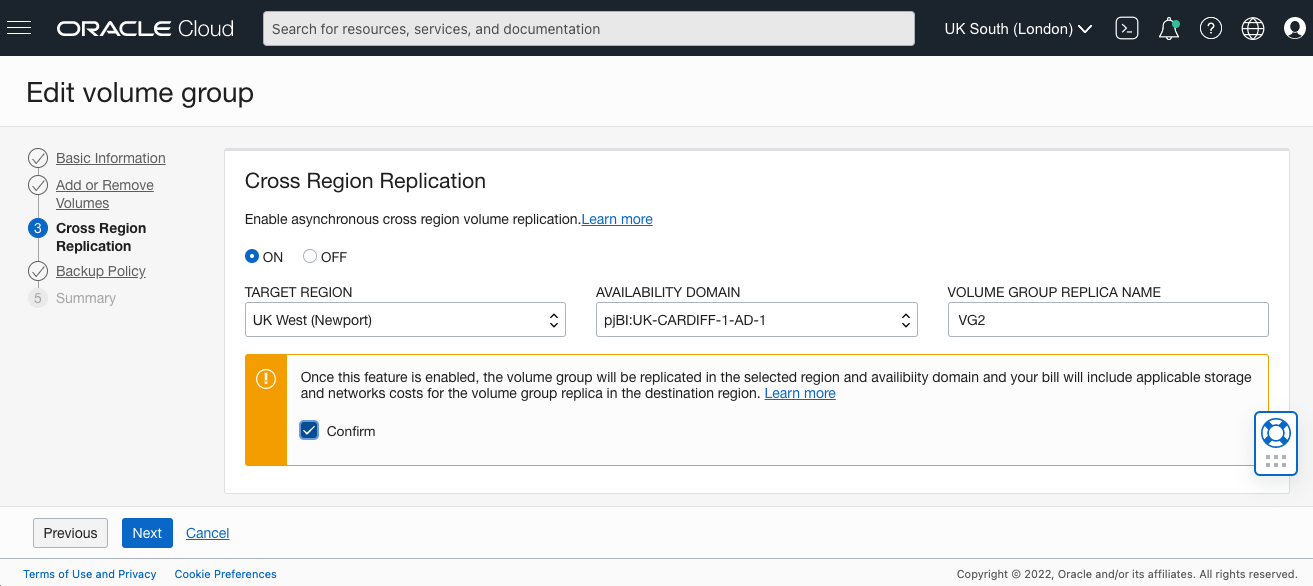Open the Help question mark icon
Screen dimensions: 1313x586
(1210, 28)
